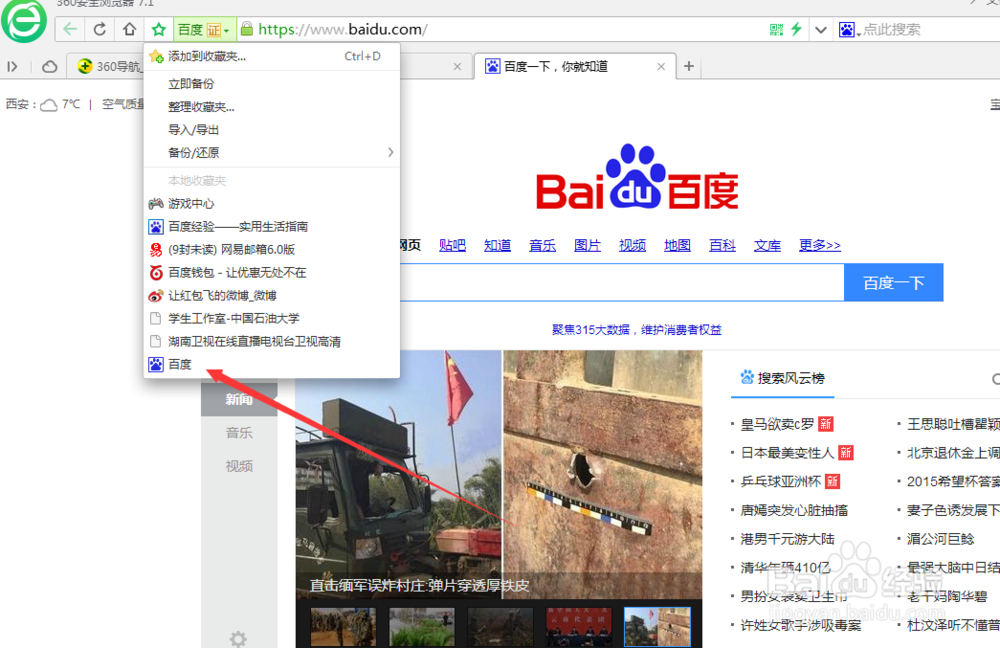Open 湖南卫视在线直播 bookmark
Screen dimensions: 1000x648
(x=272, y=341)
